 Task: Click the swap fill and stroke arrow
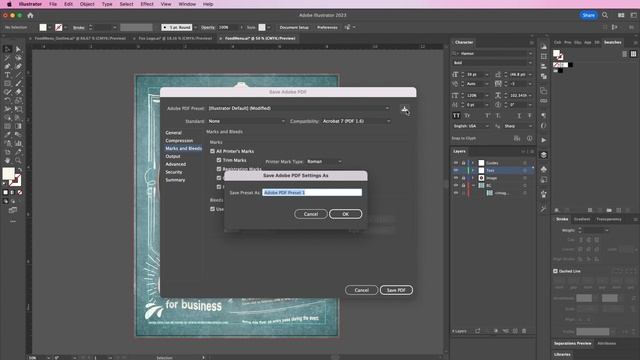[20, 169]
